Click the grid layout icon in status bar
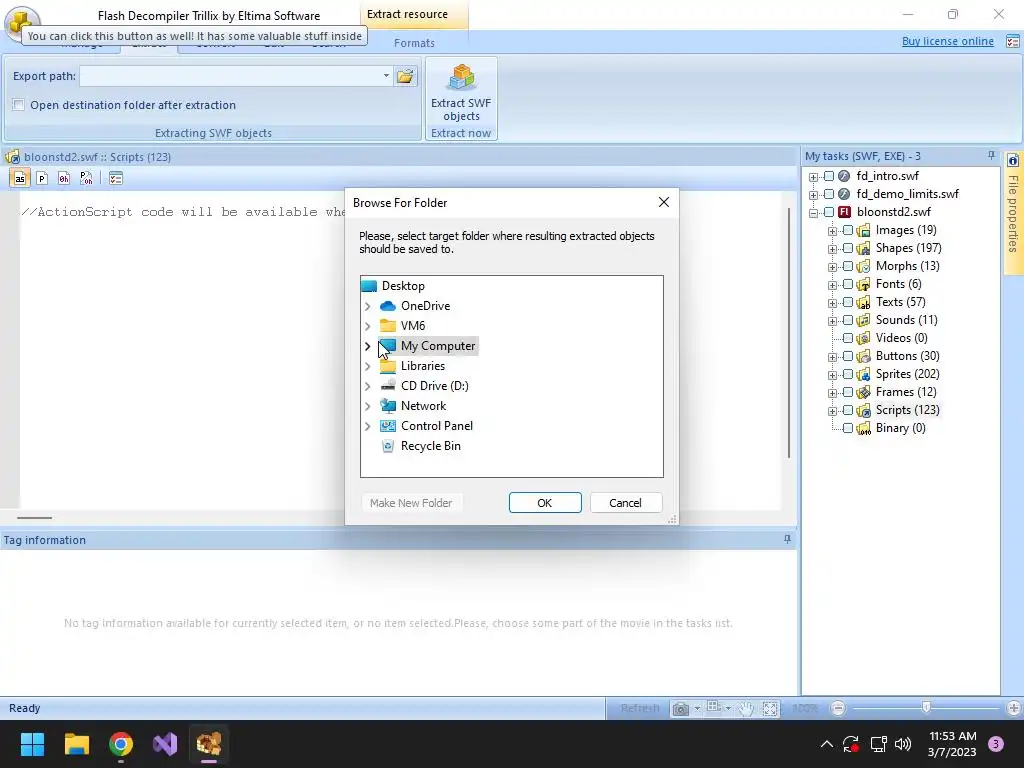Screen dimensions: 1024x768 tap(713, 707)
